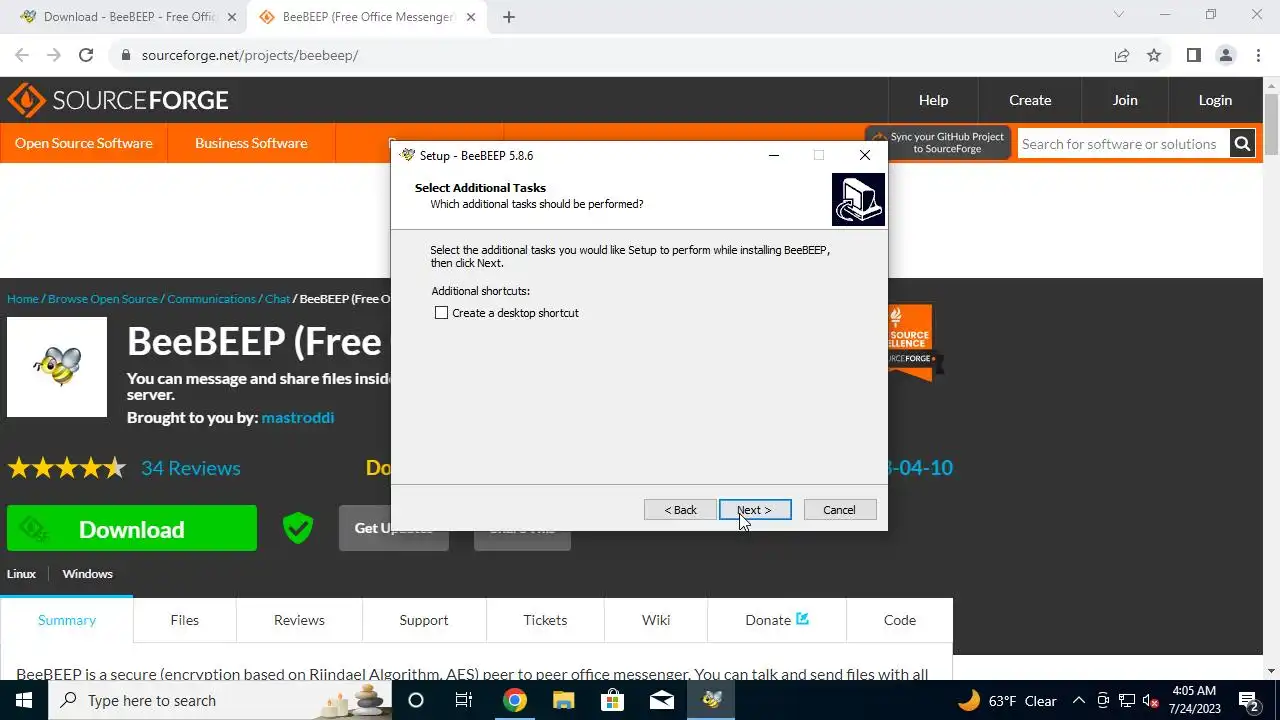Click the Home breadcrumb link
The height and width of the screenshot is (720, 1280).
pyautogui.click(x=23, y=299)
